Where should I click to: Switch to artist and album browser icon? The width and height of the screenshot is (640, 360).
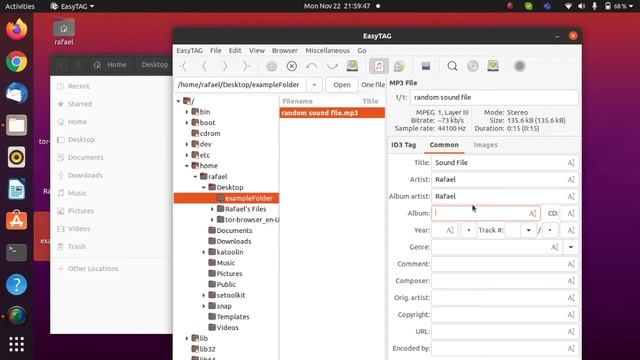[x=399, y=66]
